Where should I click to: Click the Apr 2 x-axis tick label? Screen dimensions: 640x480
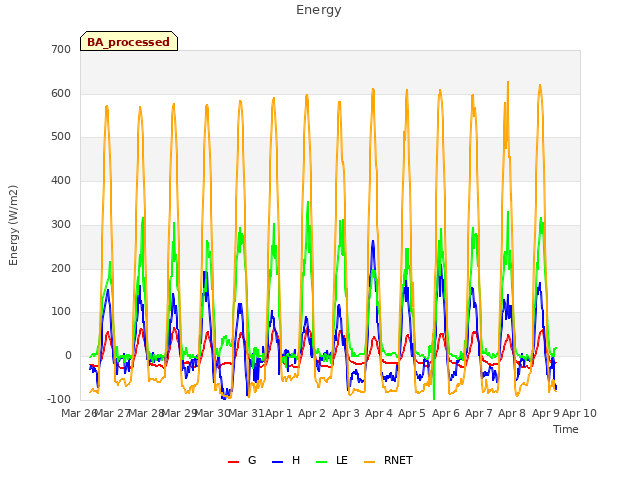312,413
